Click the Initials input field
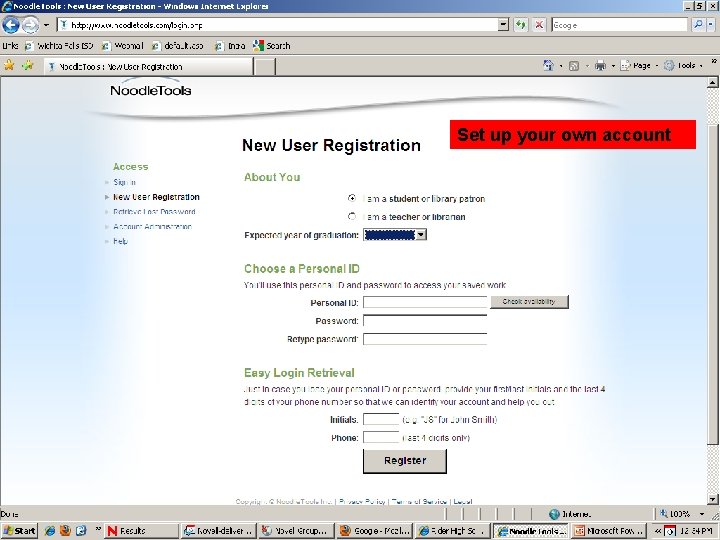 [x=381, y=419]
